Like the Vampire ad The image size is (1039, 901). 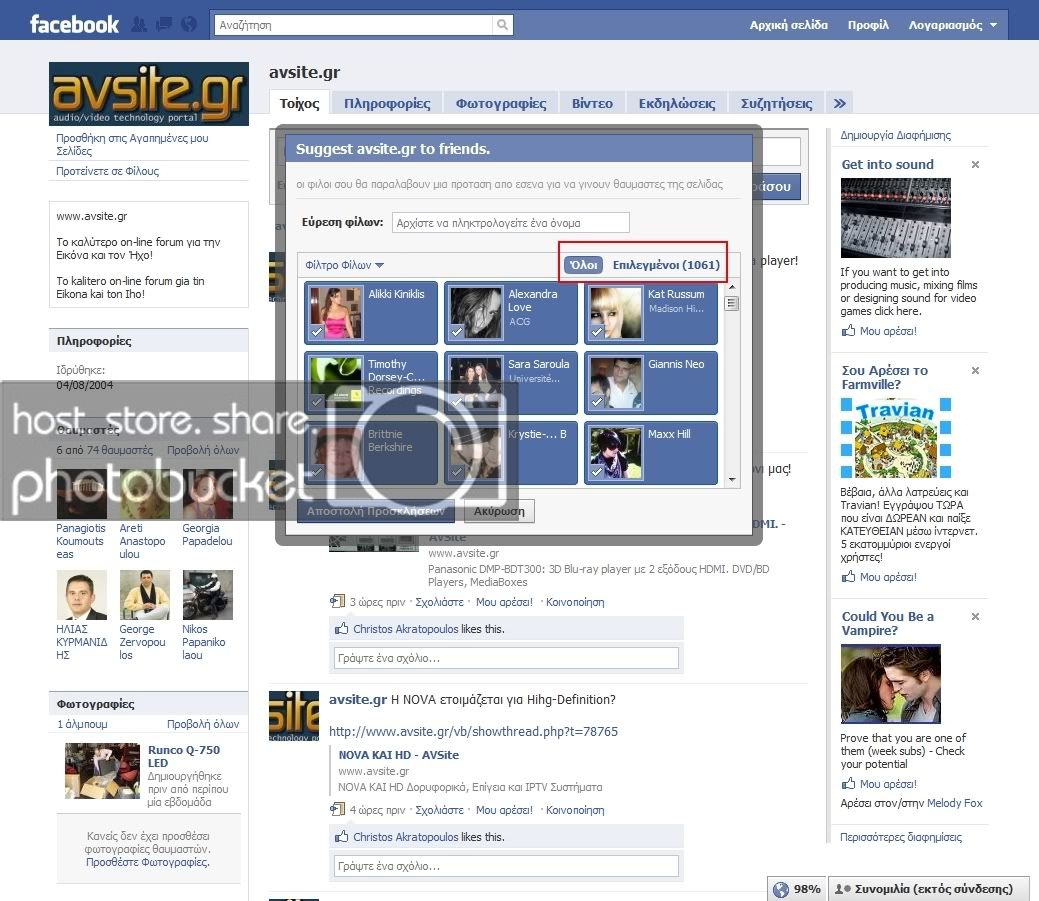pyautogui.click(x=879, y=784)
